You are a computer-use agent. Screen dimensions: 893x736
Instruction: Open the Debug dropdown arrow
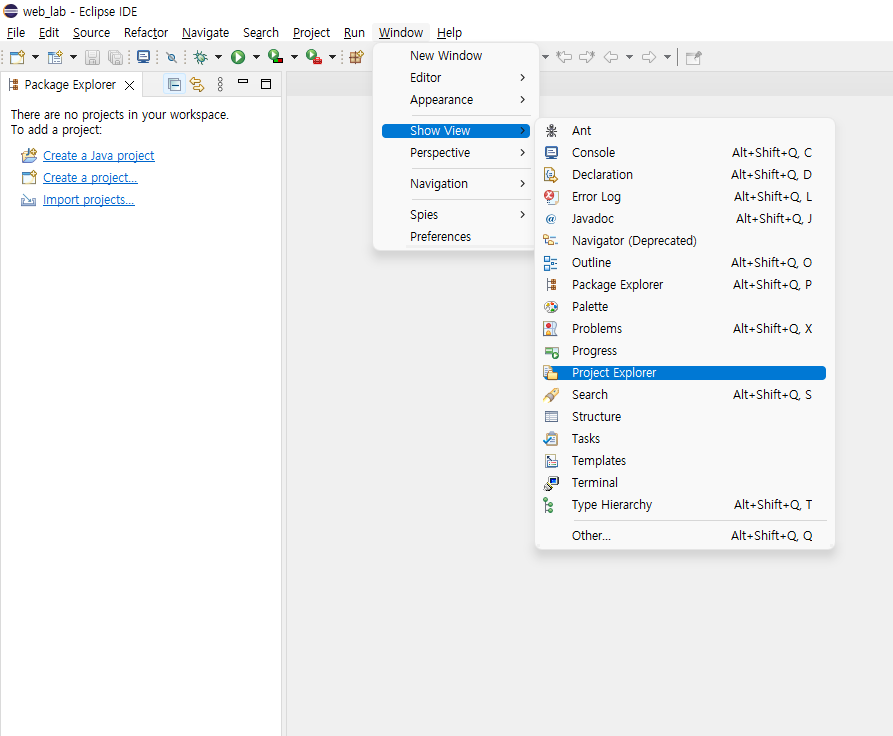point(218,57)
